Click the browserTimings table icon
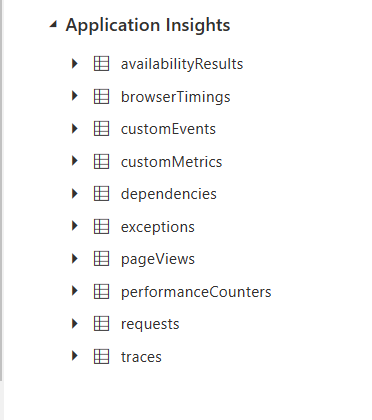 [x=101, y=96]
